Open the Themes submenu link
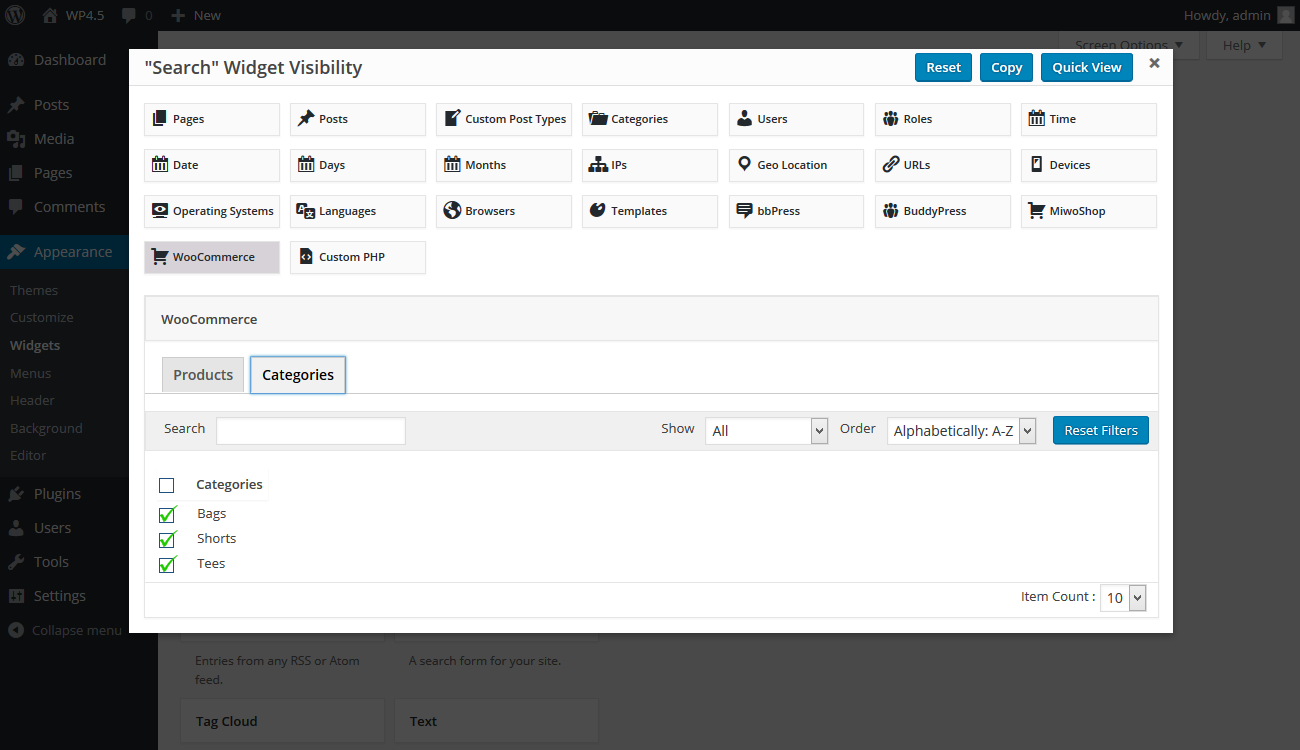Viewport: 1300px width, 750px height. (x=34, y=290)
